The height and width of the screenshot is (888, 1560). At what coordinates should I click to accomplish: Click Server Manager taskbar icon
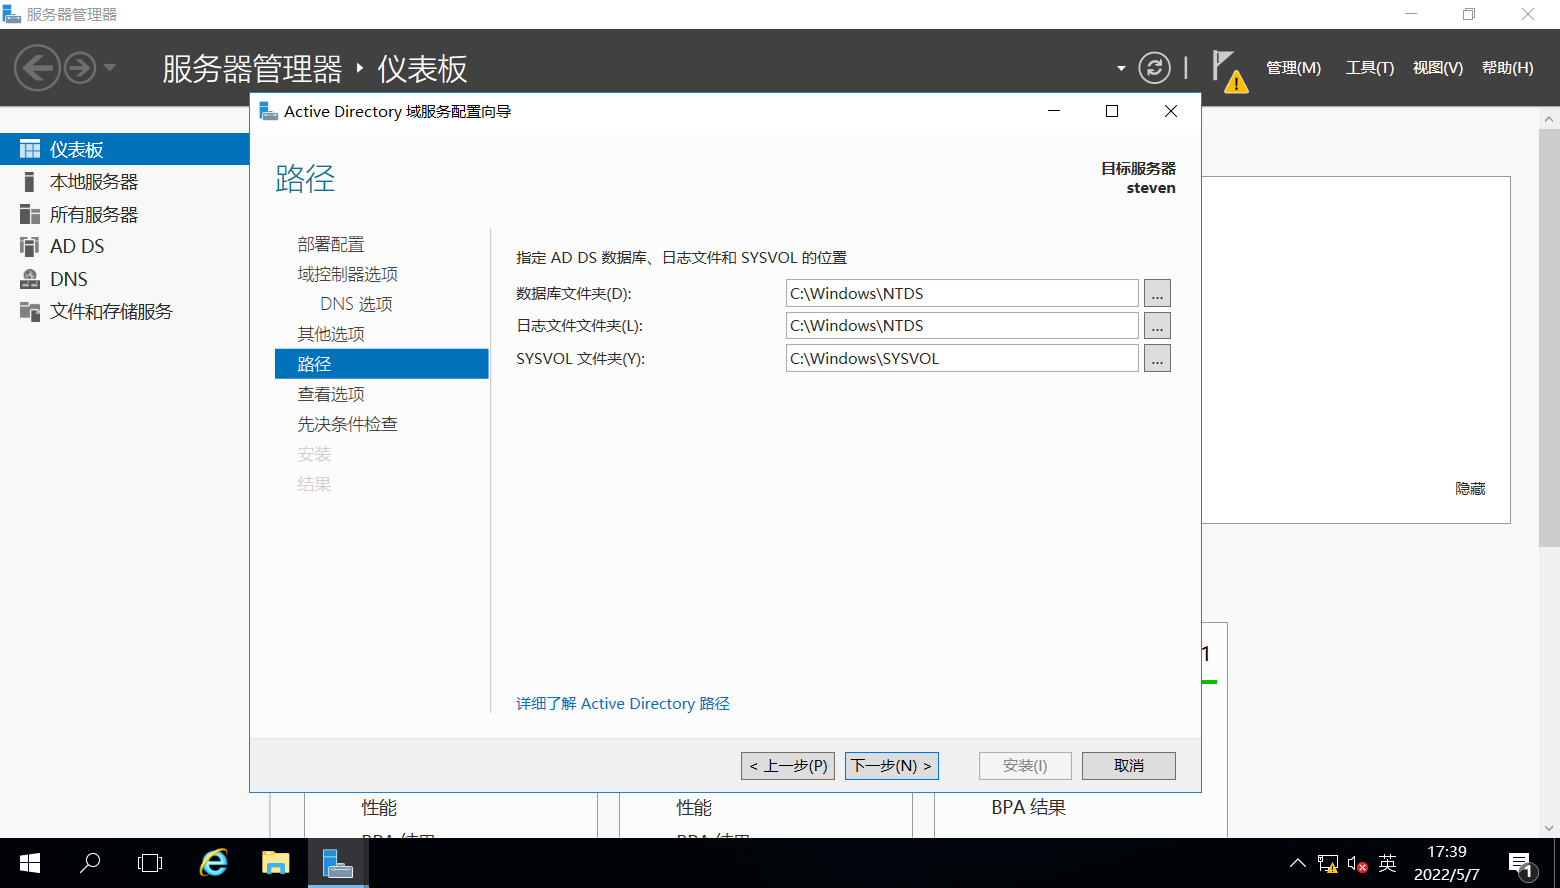(x=338, y=863)
